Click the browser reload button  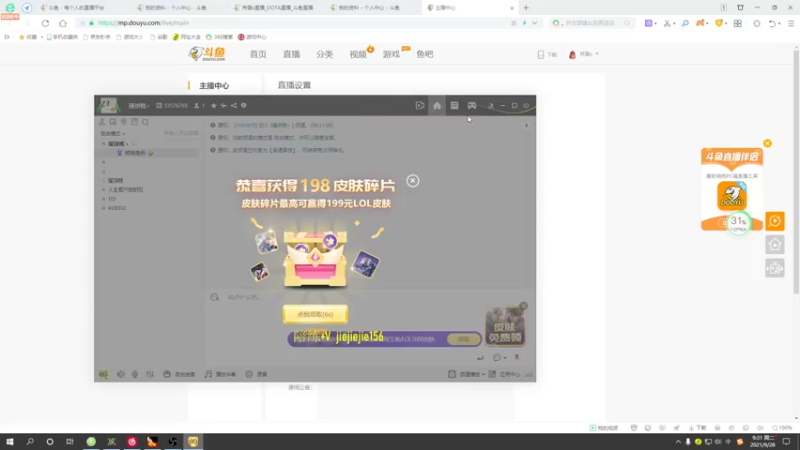pyautogui.click(x=45, y=23)
